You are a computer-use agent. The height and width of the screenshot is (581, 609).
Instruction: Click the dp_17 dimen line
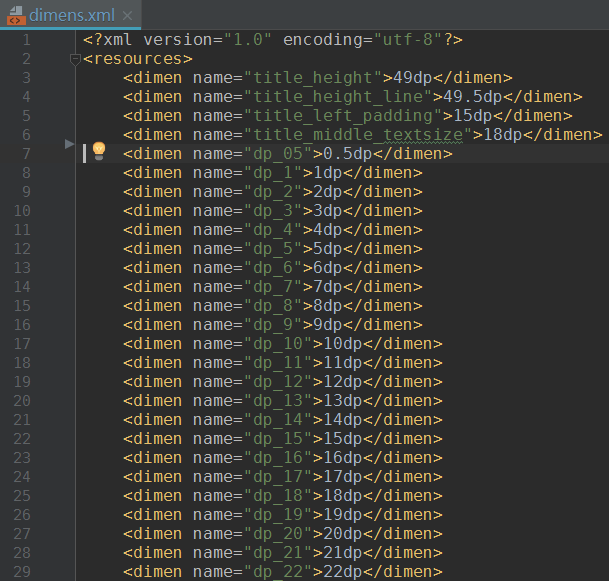(x=283, y=478)
